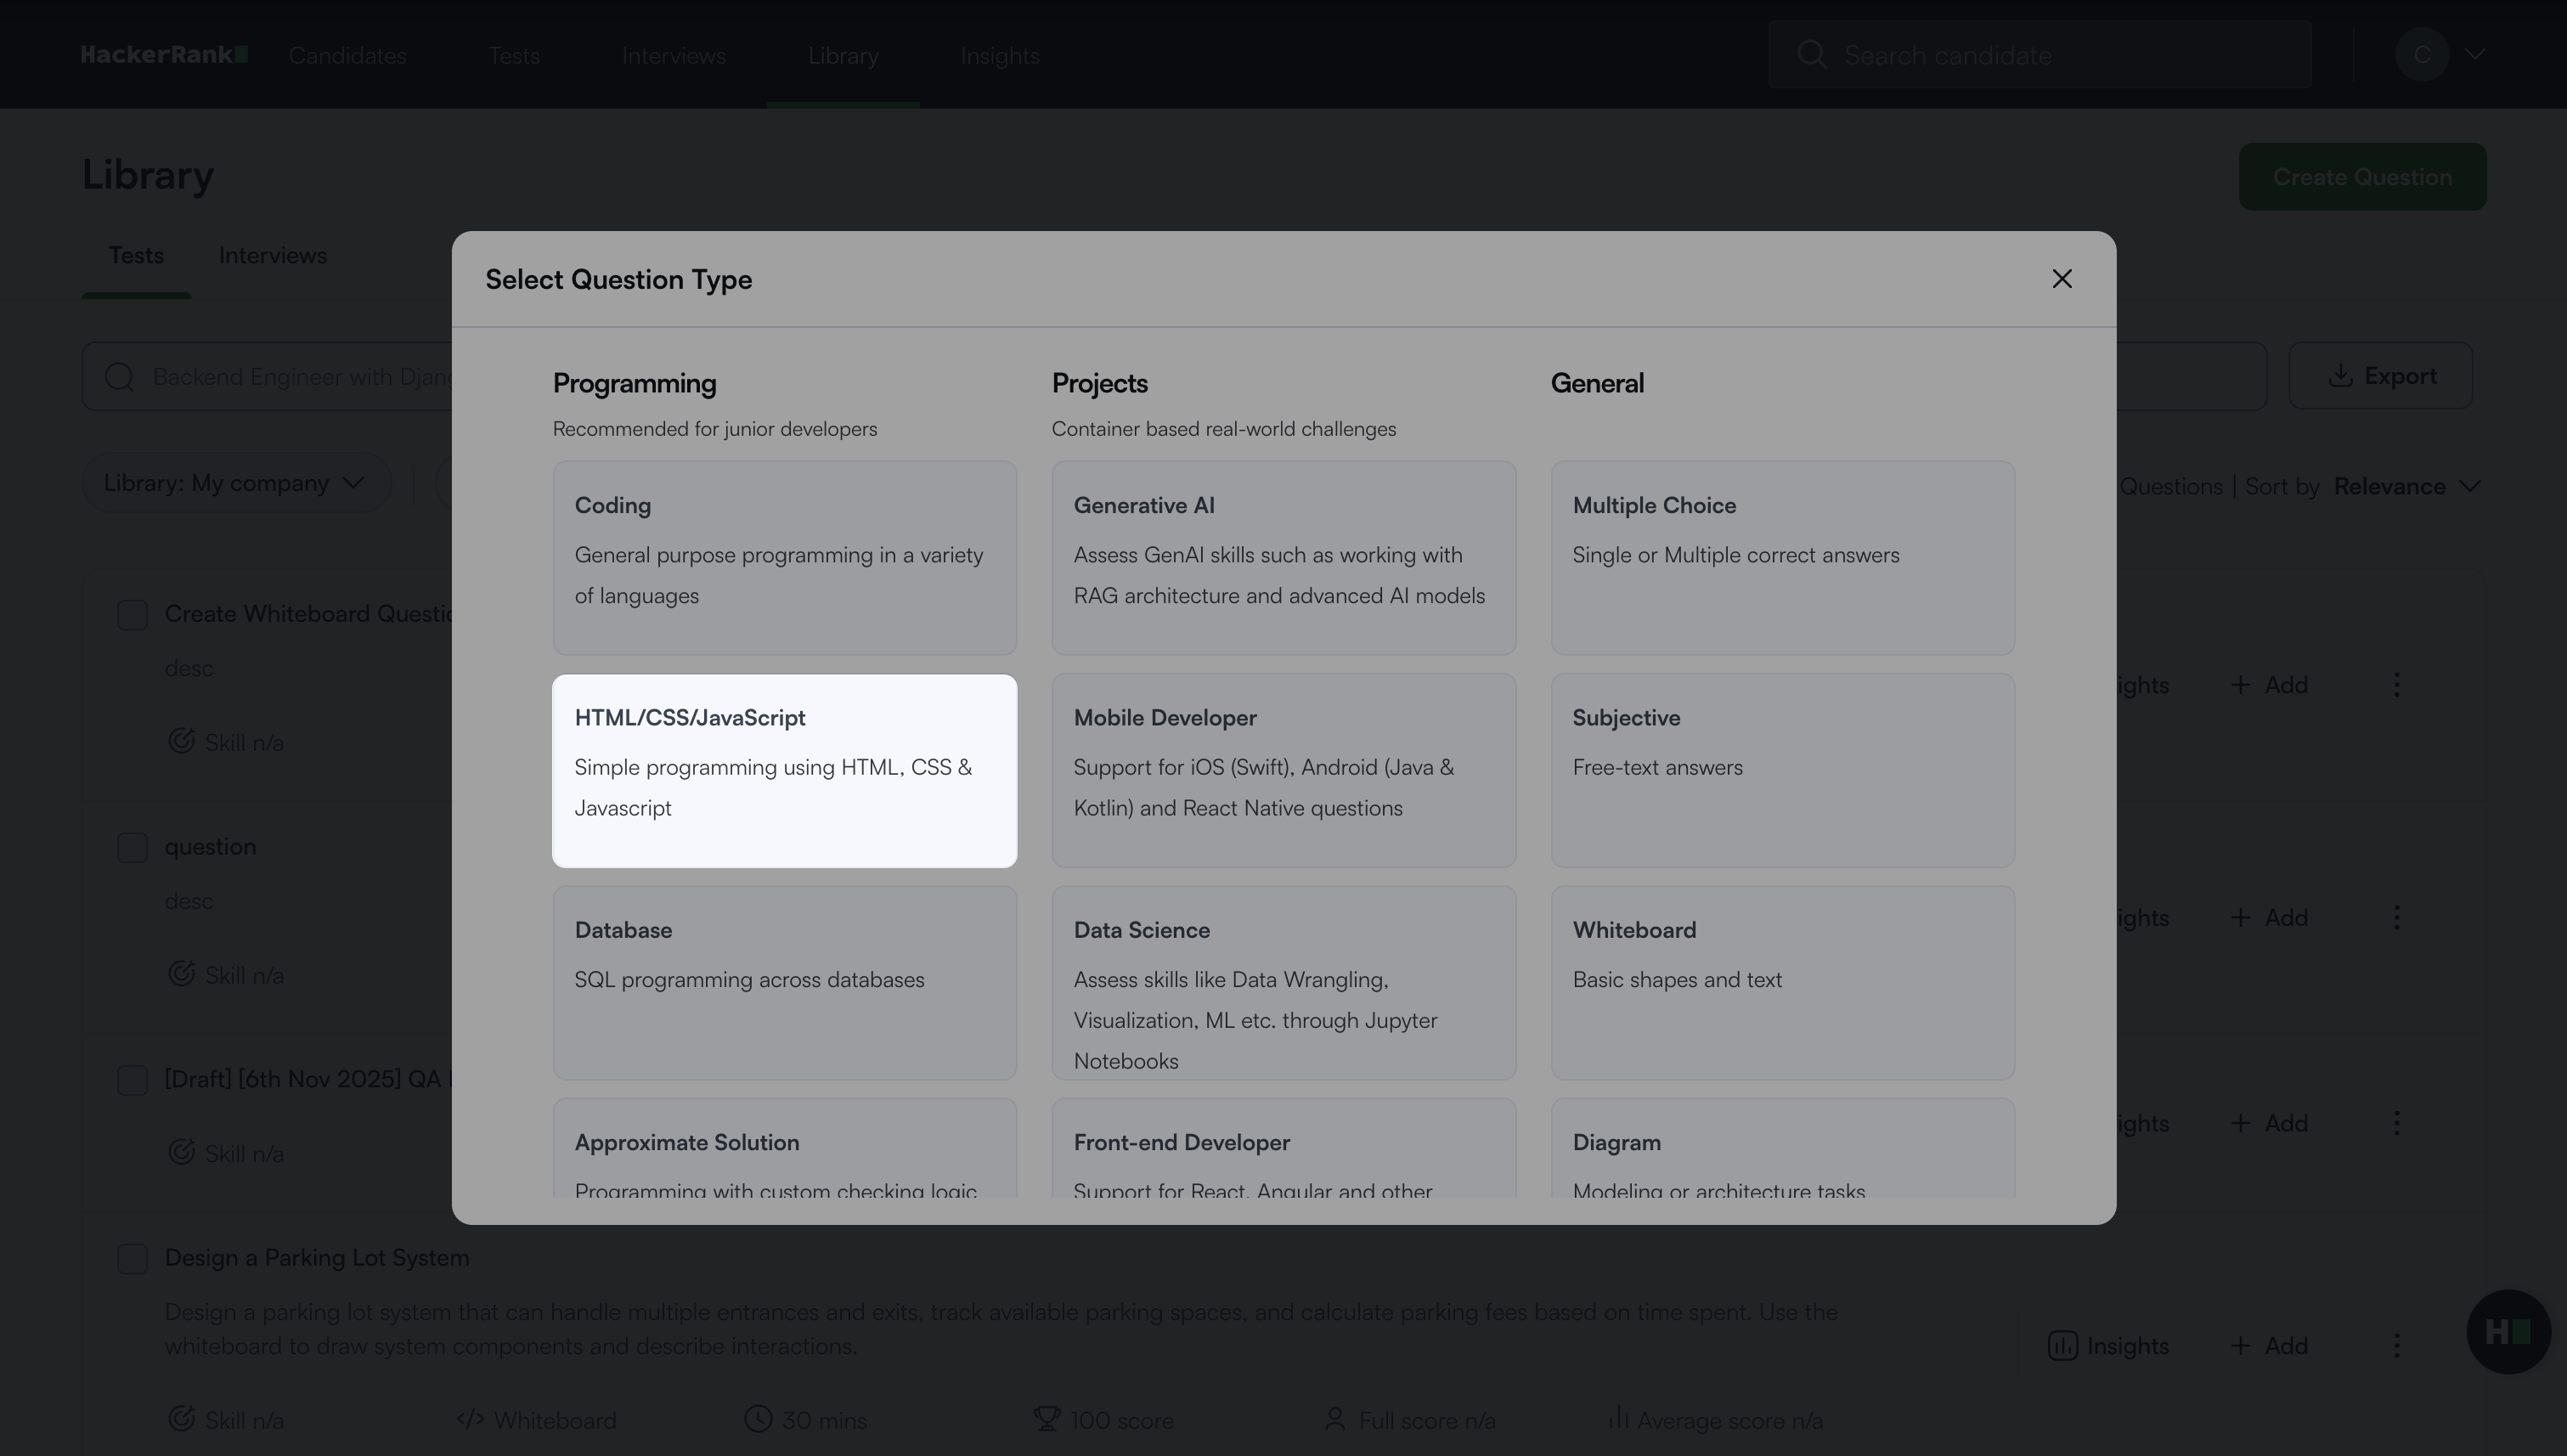The image size is (2567, 1456).
Task: Expand the Library: My company dropdown
Action: [235, 483]
